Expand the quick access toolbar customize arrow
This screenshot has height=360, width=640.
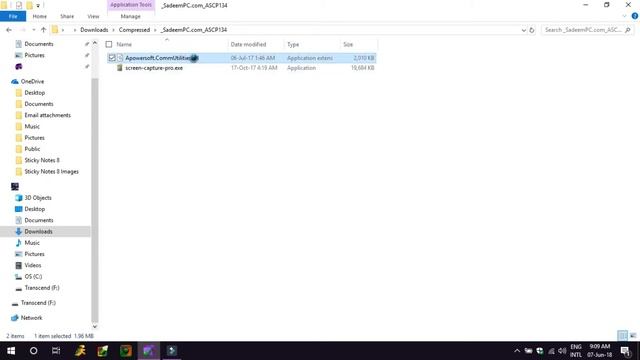38,6
